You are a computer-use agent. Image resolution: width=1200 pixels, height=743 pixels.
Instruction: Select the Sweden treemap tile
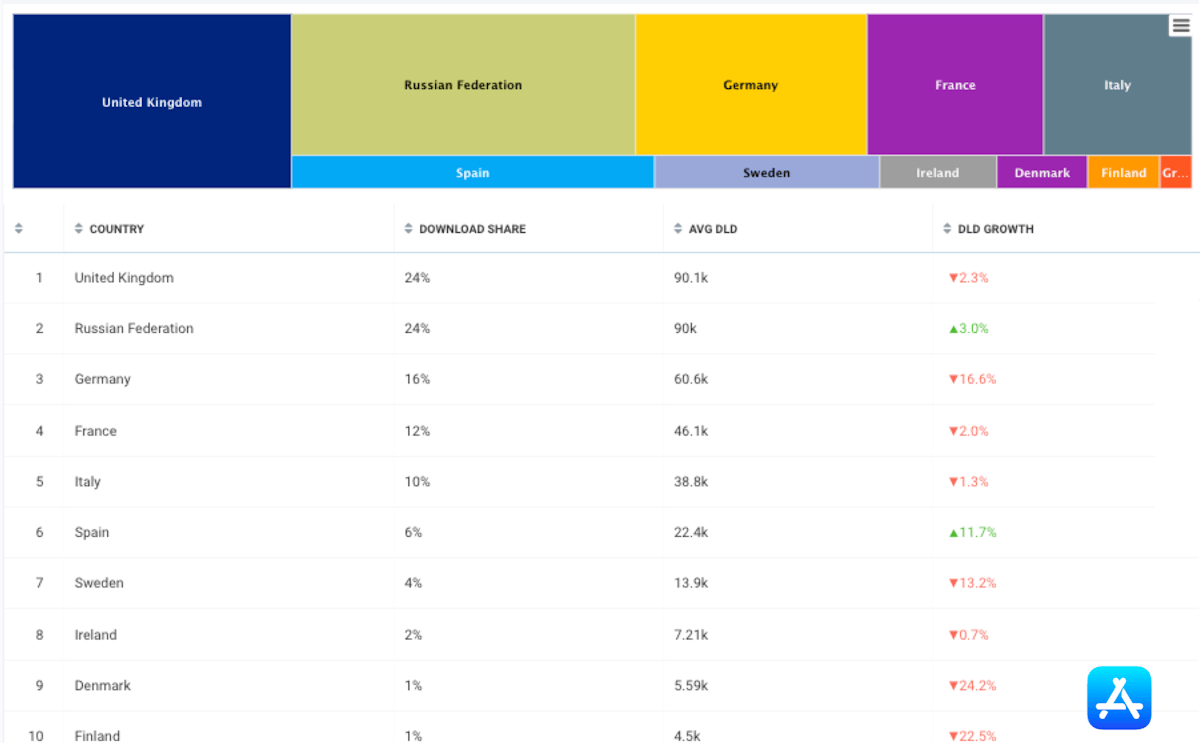pos(766,173)
